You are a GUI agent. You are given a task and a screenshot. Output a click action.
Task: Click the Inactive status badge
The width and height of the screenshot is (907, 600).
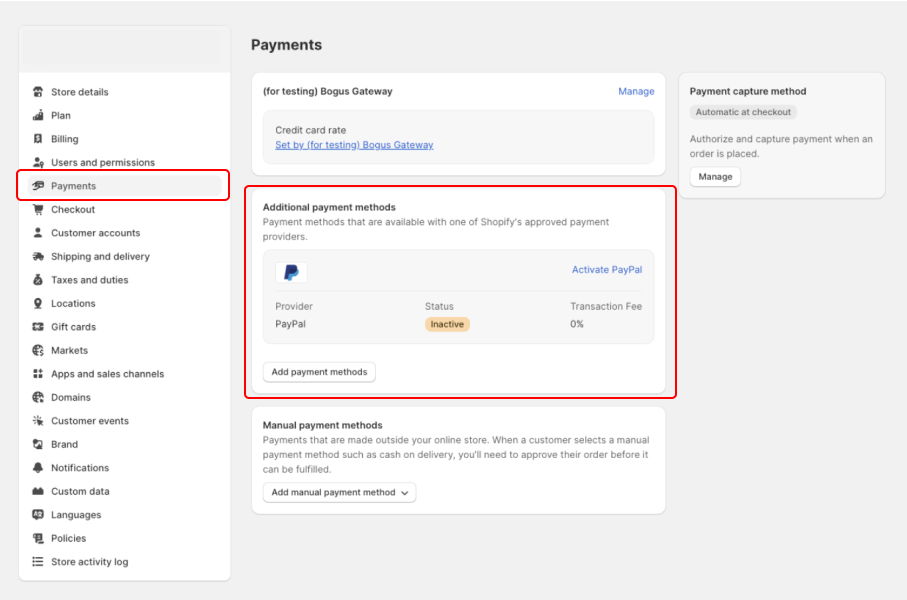[x=447, y=324]
